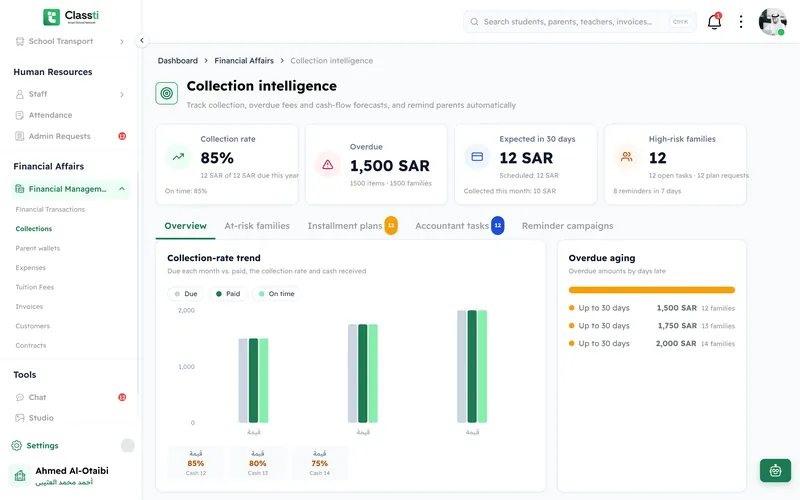Click the Attendance sidebar label
Screen dimensions: 800x500
pos(51,115)
